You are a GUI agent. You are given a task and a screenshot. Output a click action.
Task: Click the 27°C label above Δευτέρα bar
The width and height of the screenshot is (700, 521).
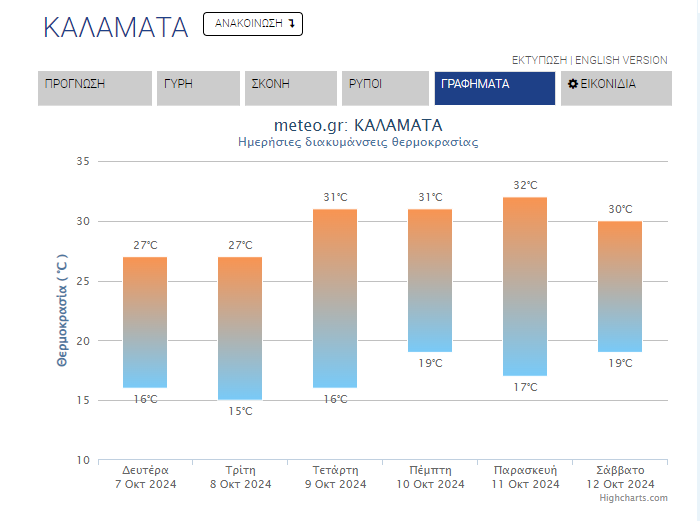click(146, 245)
